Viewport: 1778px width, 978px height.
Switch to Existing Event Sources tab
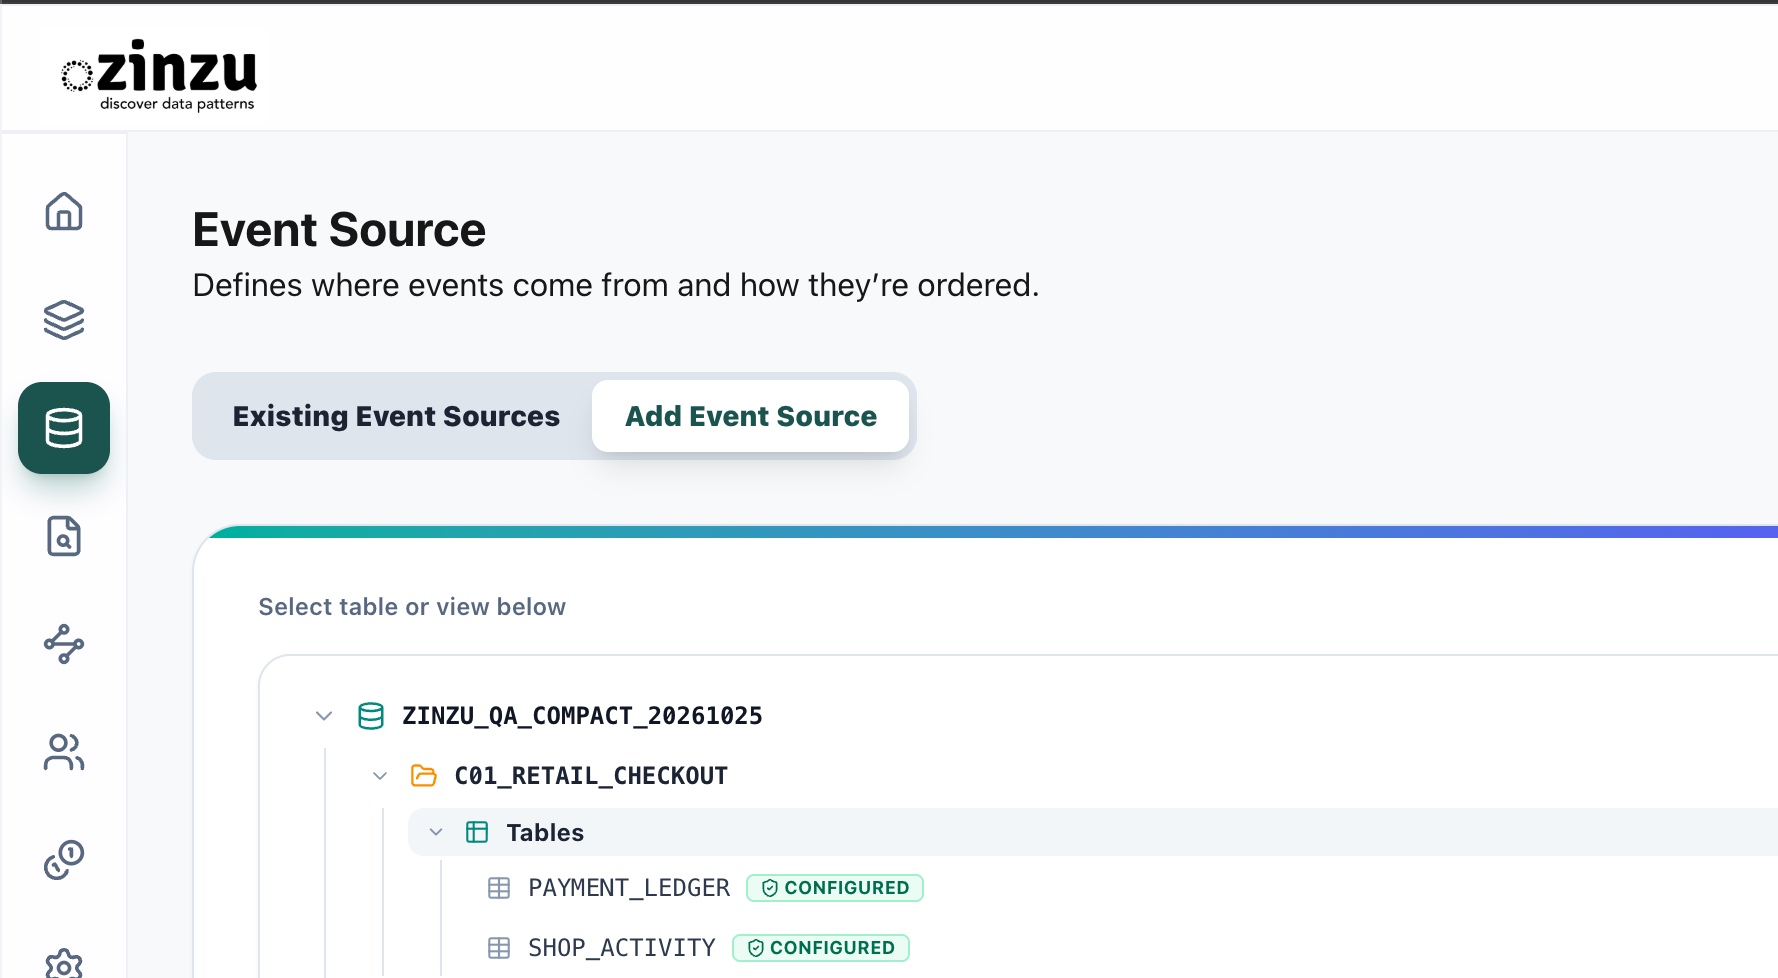tap(396, 416)
